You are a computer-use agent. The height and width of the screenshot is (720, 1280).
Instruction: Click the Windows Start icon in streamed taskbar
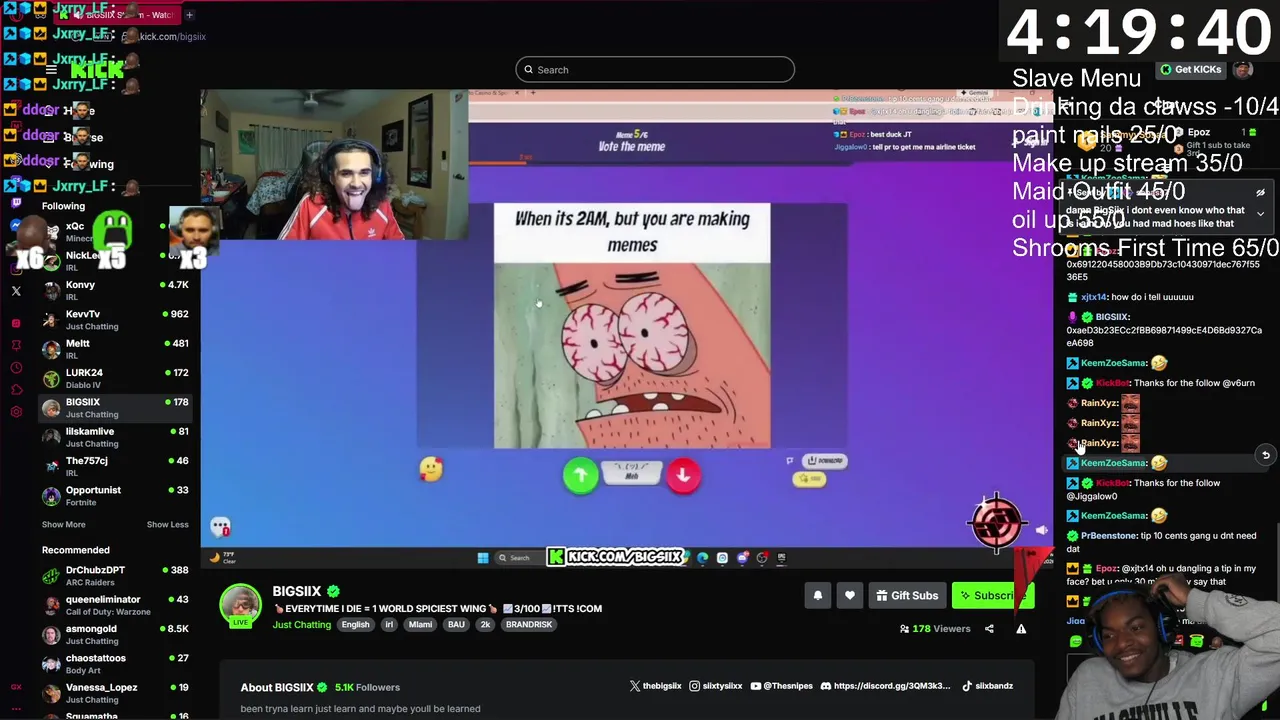(x=483, y=558)
